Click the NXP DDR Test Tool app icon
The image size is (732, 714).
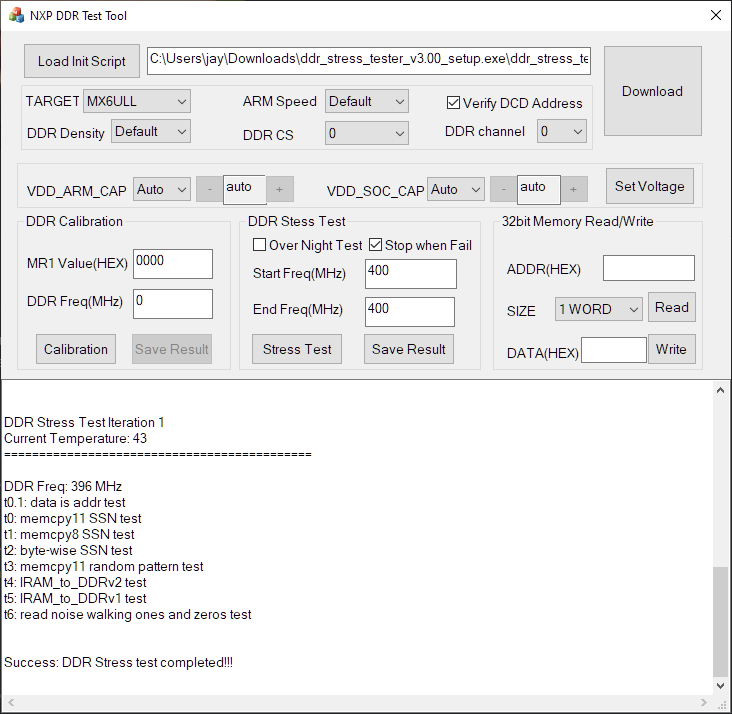pos(16,15)
